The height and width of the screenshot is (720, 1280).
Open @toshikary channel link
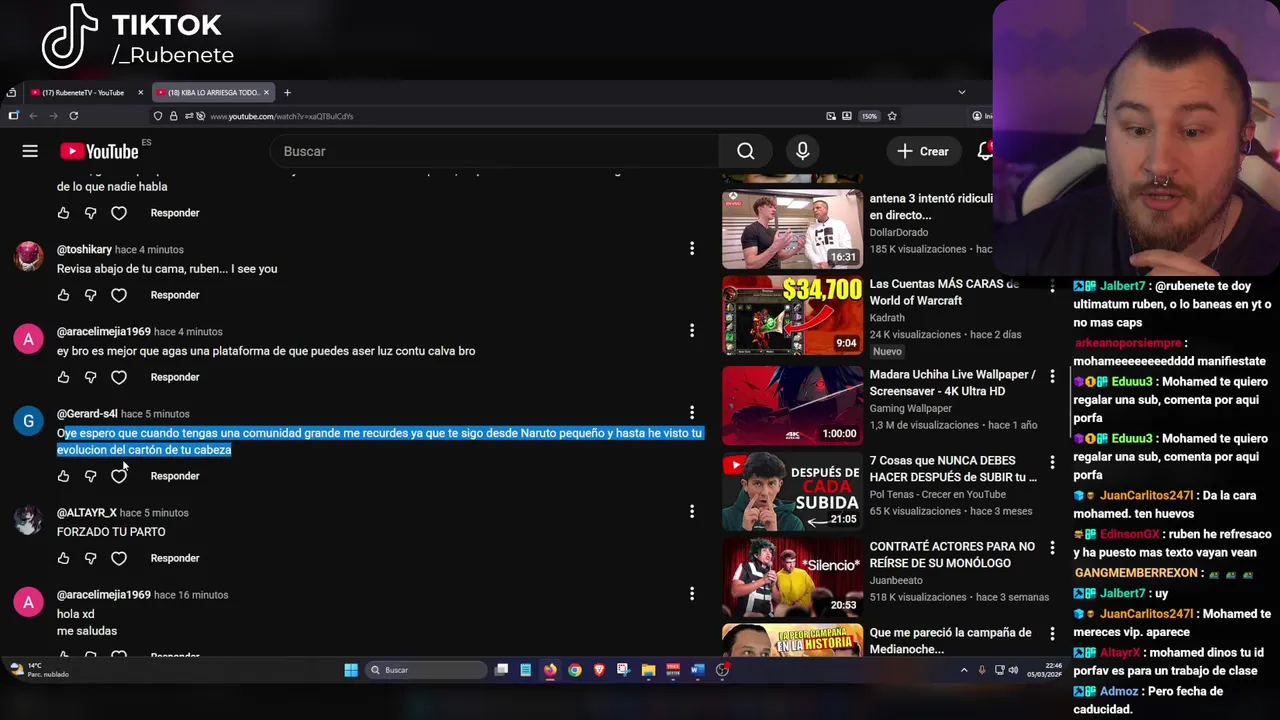[84, 249]
